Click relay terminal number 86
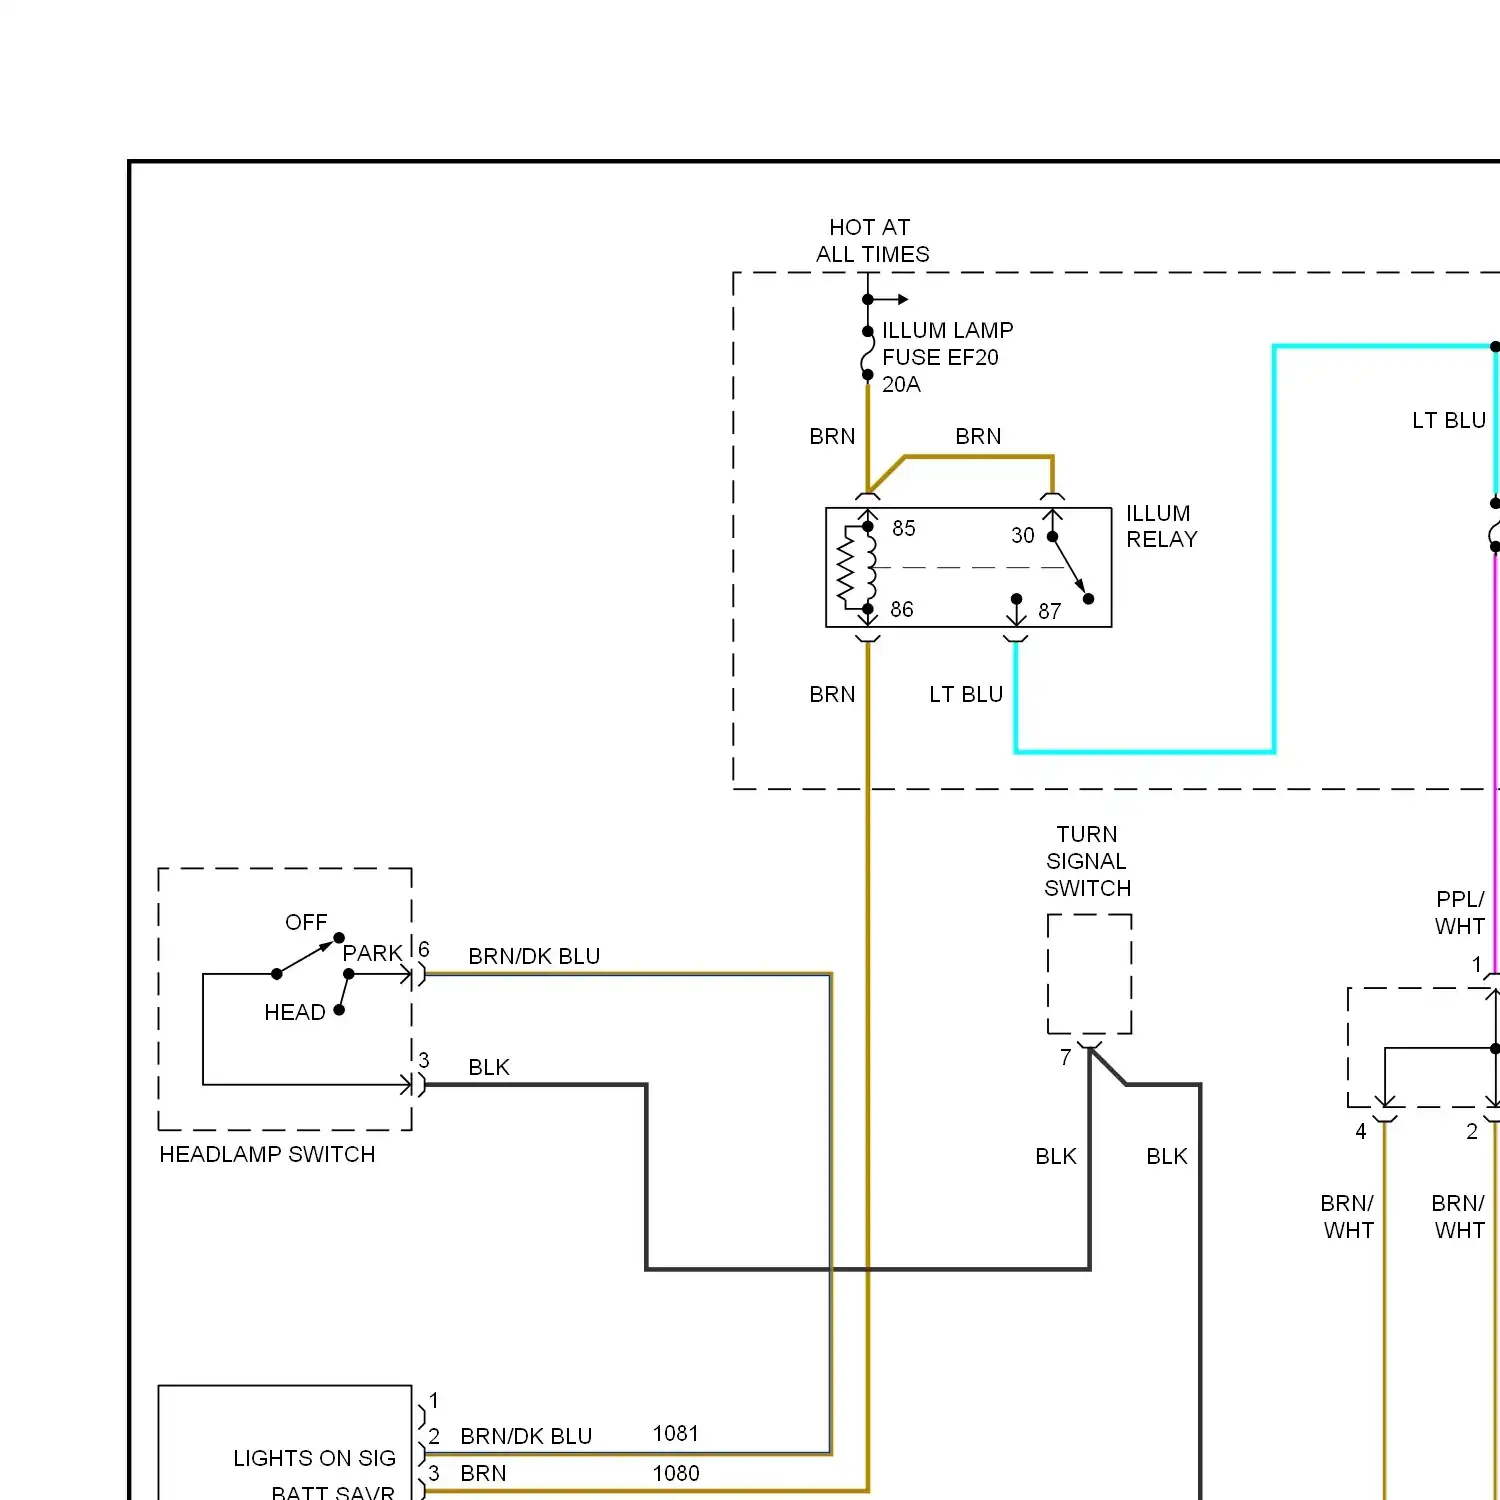This screenshot has width=1500, height=1500. tap(902, 609)
